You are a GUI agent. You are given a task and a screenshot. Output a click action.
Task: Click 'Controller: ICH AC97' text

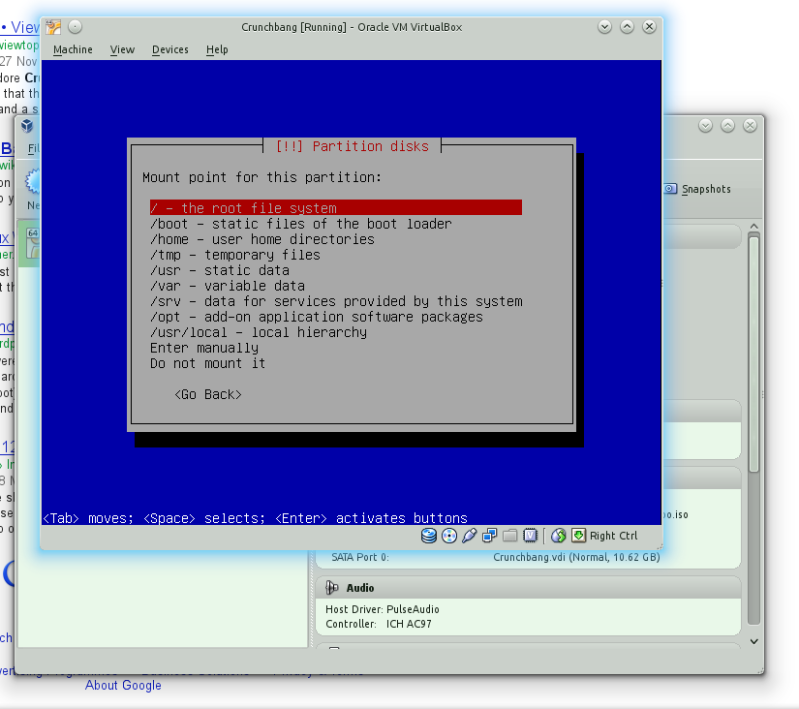click(x=379, y=624)
